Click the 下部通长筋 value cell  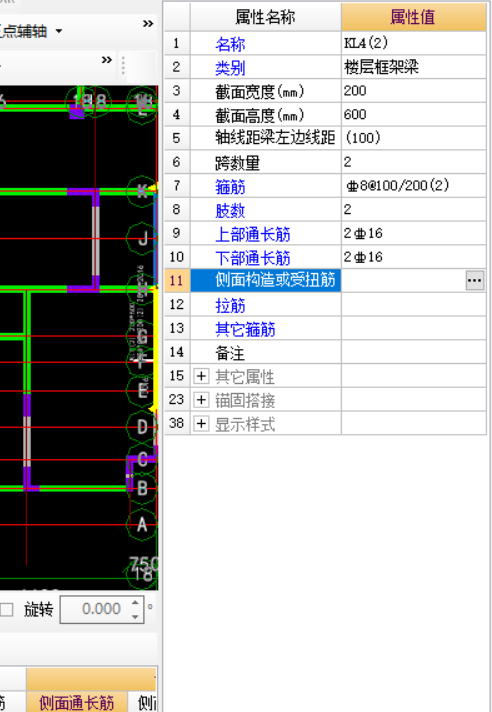coord(413,257)
